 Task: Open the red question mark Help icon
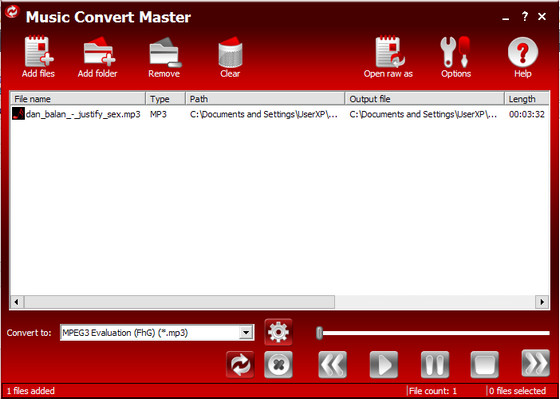tap(522, 52)
